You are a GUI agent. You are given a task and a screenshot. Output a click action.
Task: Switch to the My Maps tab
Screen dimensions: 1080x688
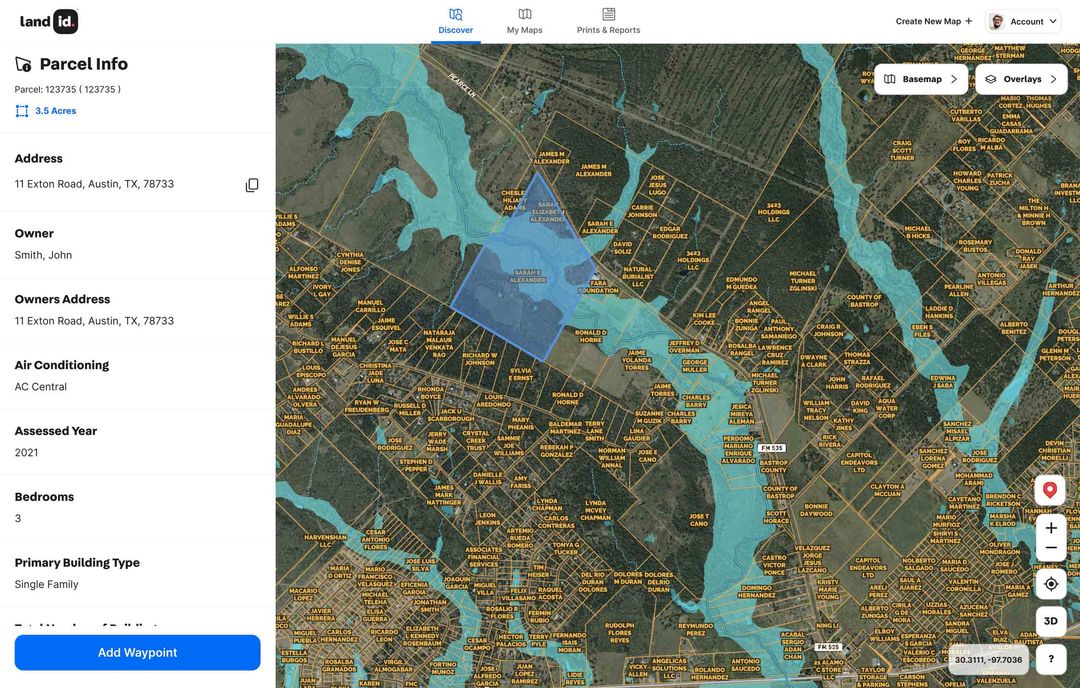pyautogui.click(x=524, y=22)
